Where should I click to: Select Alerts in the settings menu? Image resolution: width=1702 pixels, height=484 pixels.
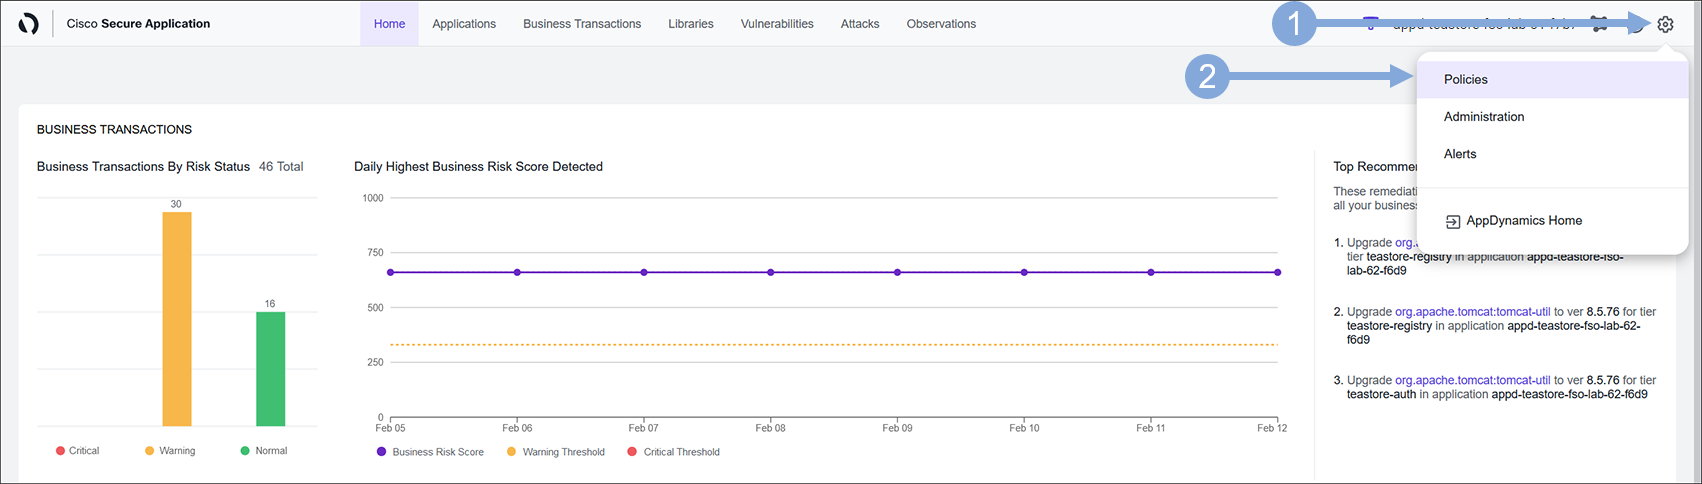coord(1552,154)
